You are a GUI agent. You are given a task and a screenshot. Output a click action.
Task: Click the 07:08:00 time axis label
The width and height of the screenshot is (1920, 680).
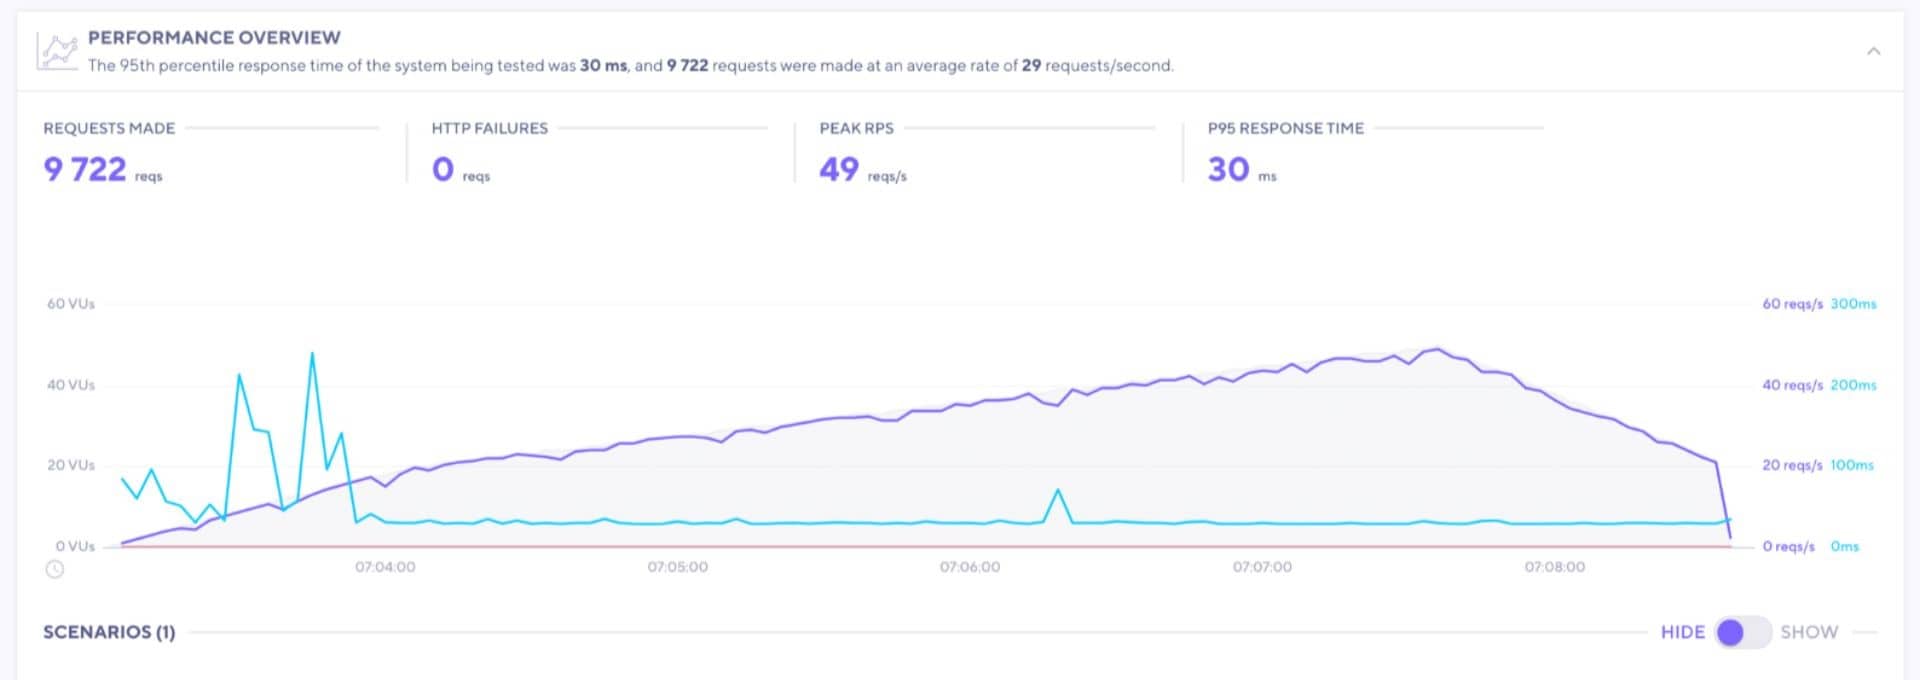[x=1554, y=567]
